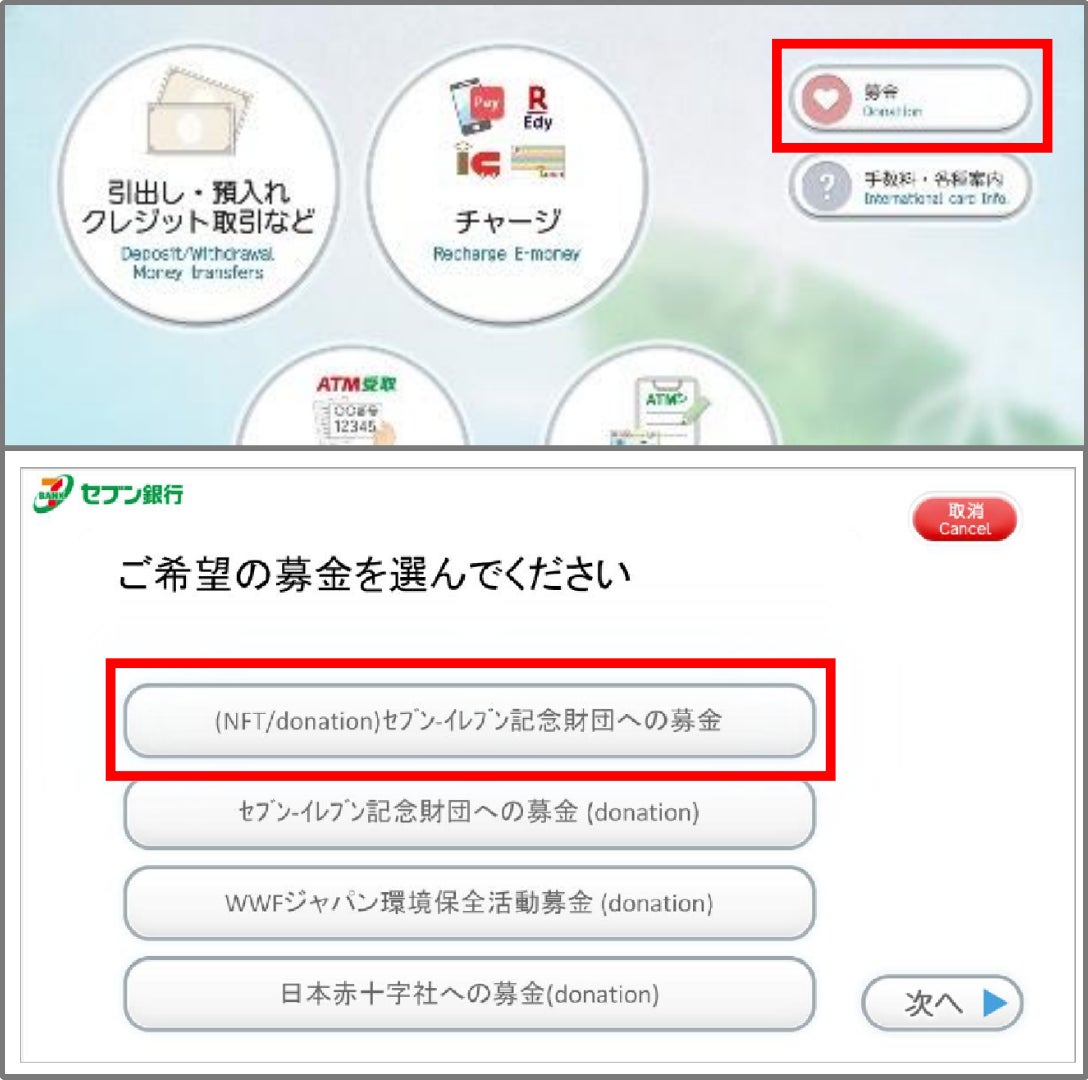The image size is (1088, 1080).
Task: Tap the ATM clipboard icon
Action: tap(659, 411)
